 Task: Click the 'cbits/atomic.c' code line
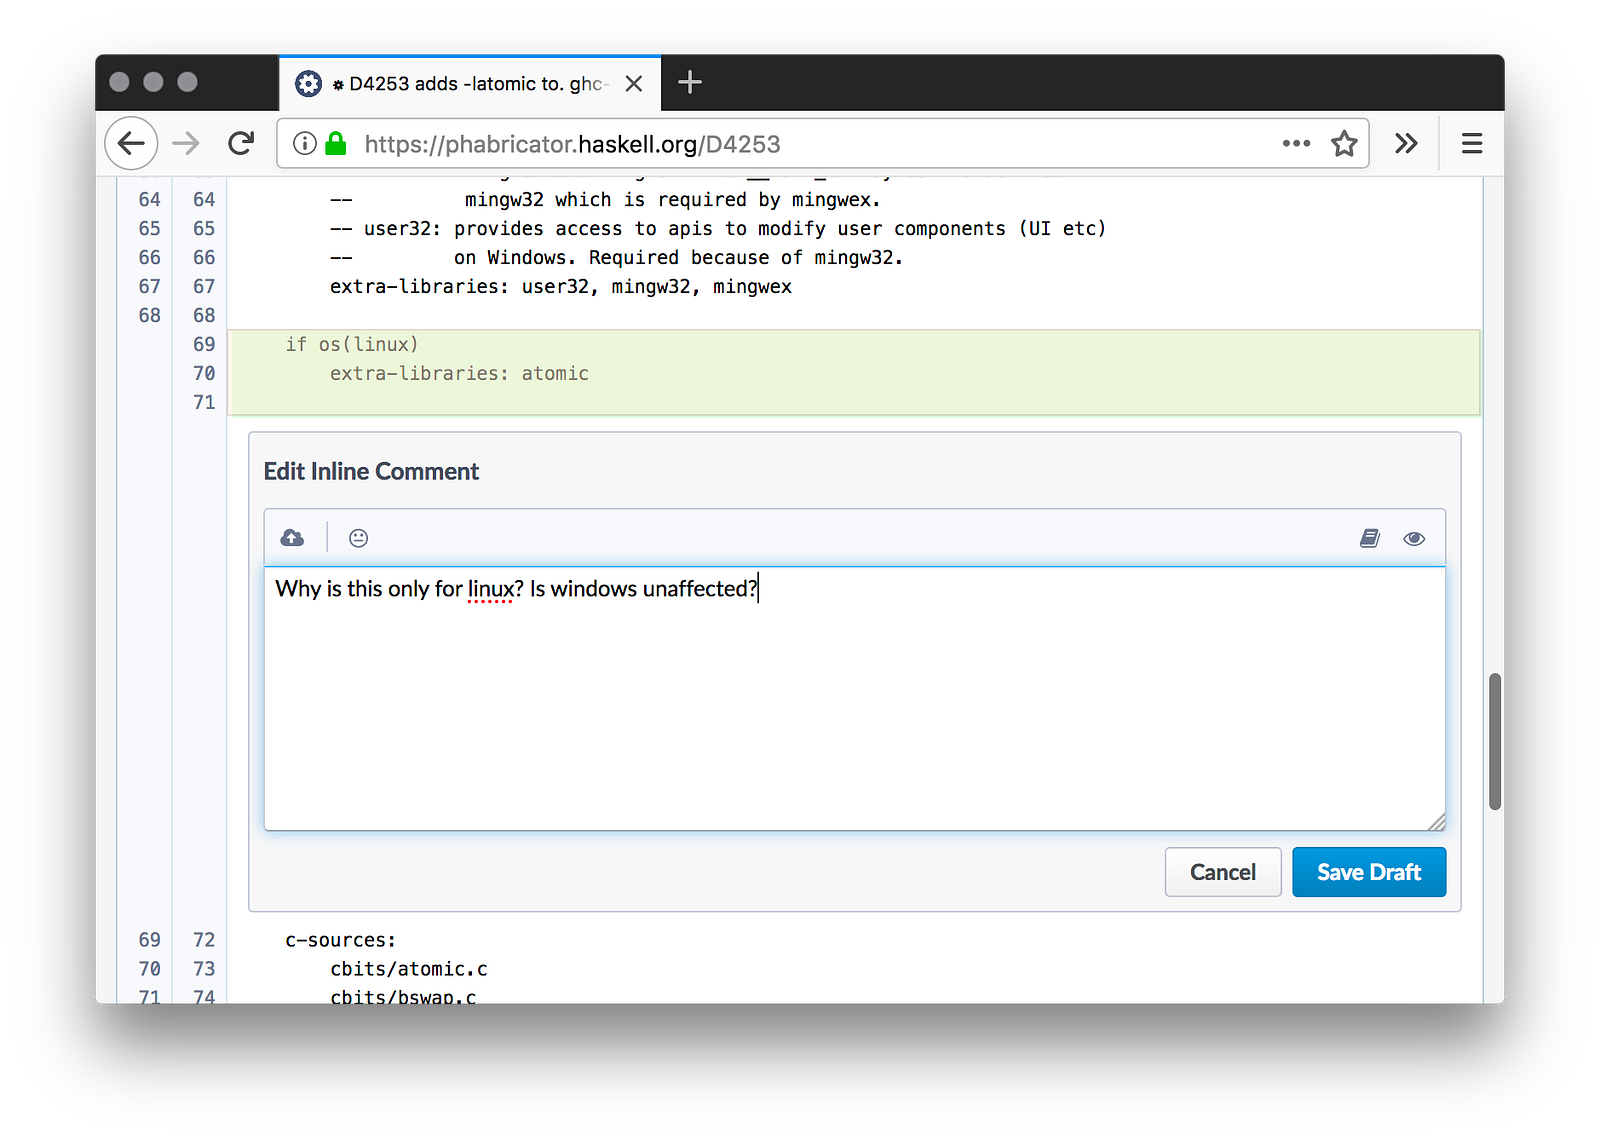(409, 969)
